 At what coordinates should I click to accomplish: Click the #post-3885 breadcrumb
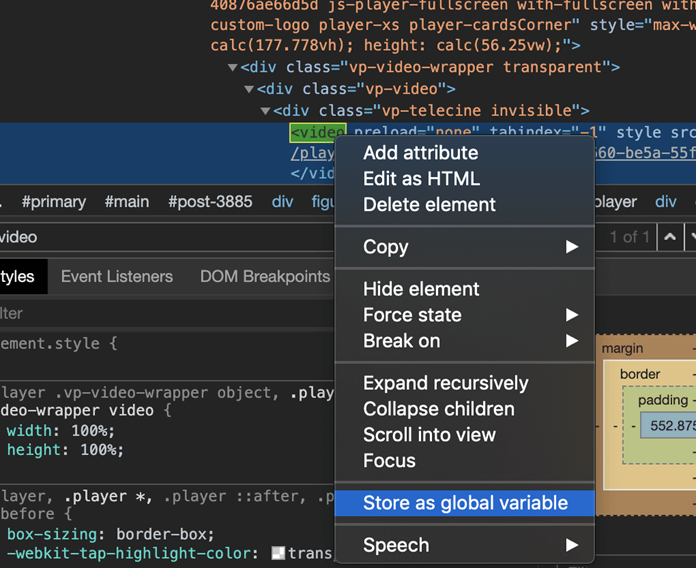[x=209, y=202]
